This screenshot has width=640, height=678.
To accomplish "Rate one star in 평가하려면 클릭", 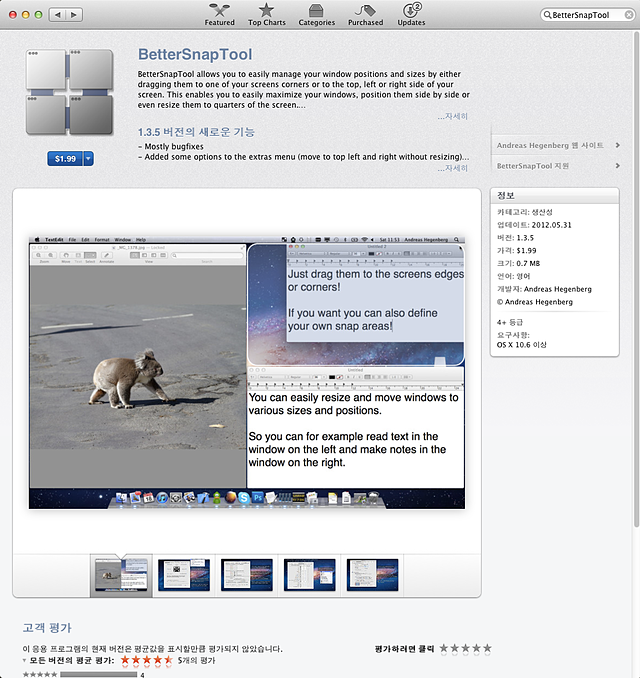I will tap(444, 648).
